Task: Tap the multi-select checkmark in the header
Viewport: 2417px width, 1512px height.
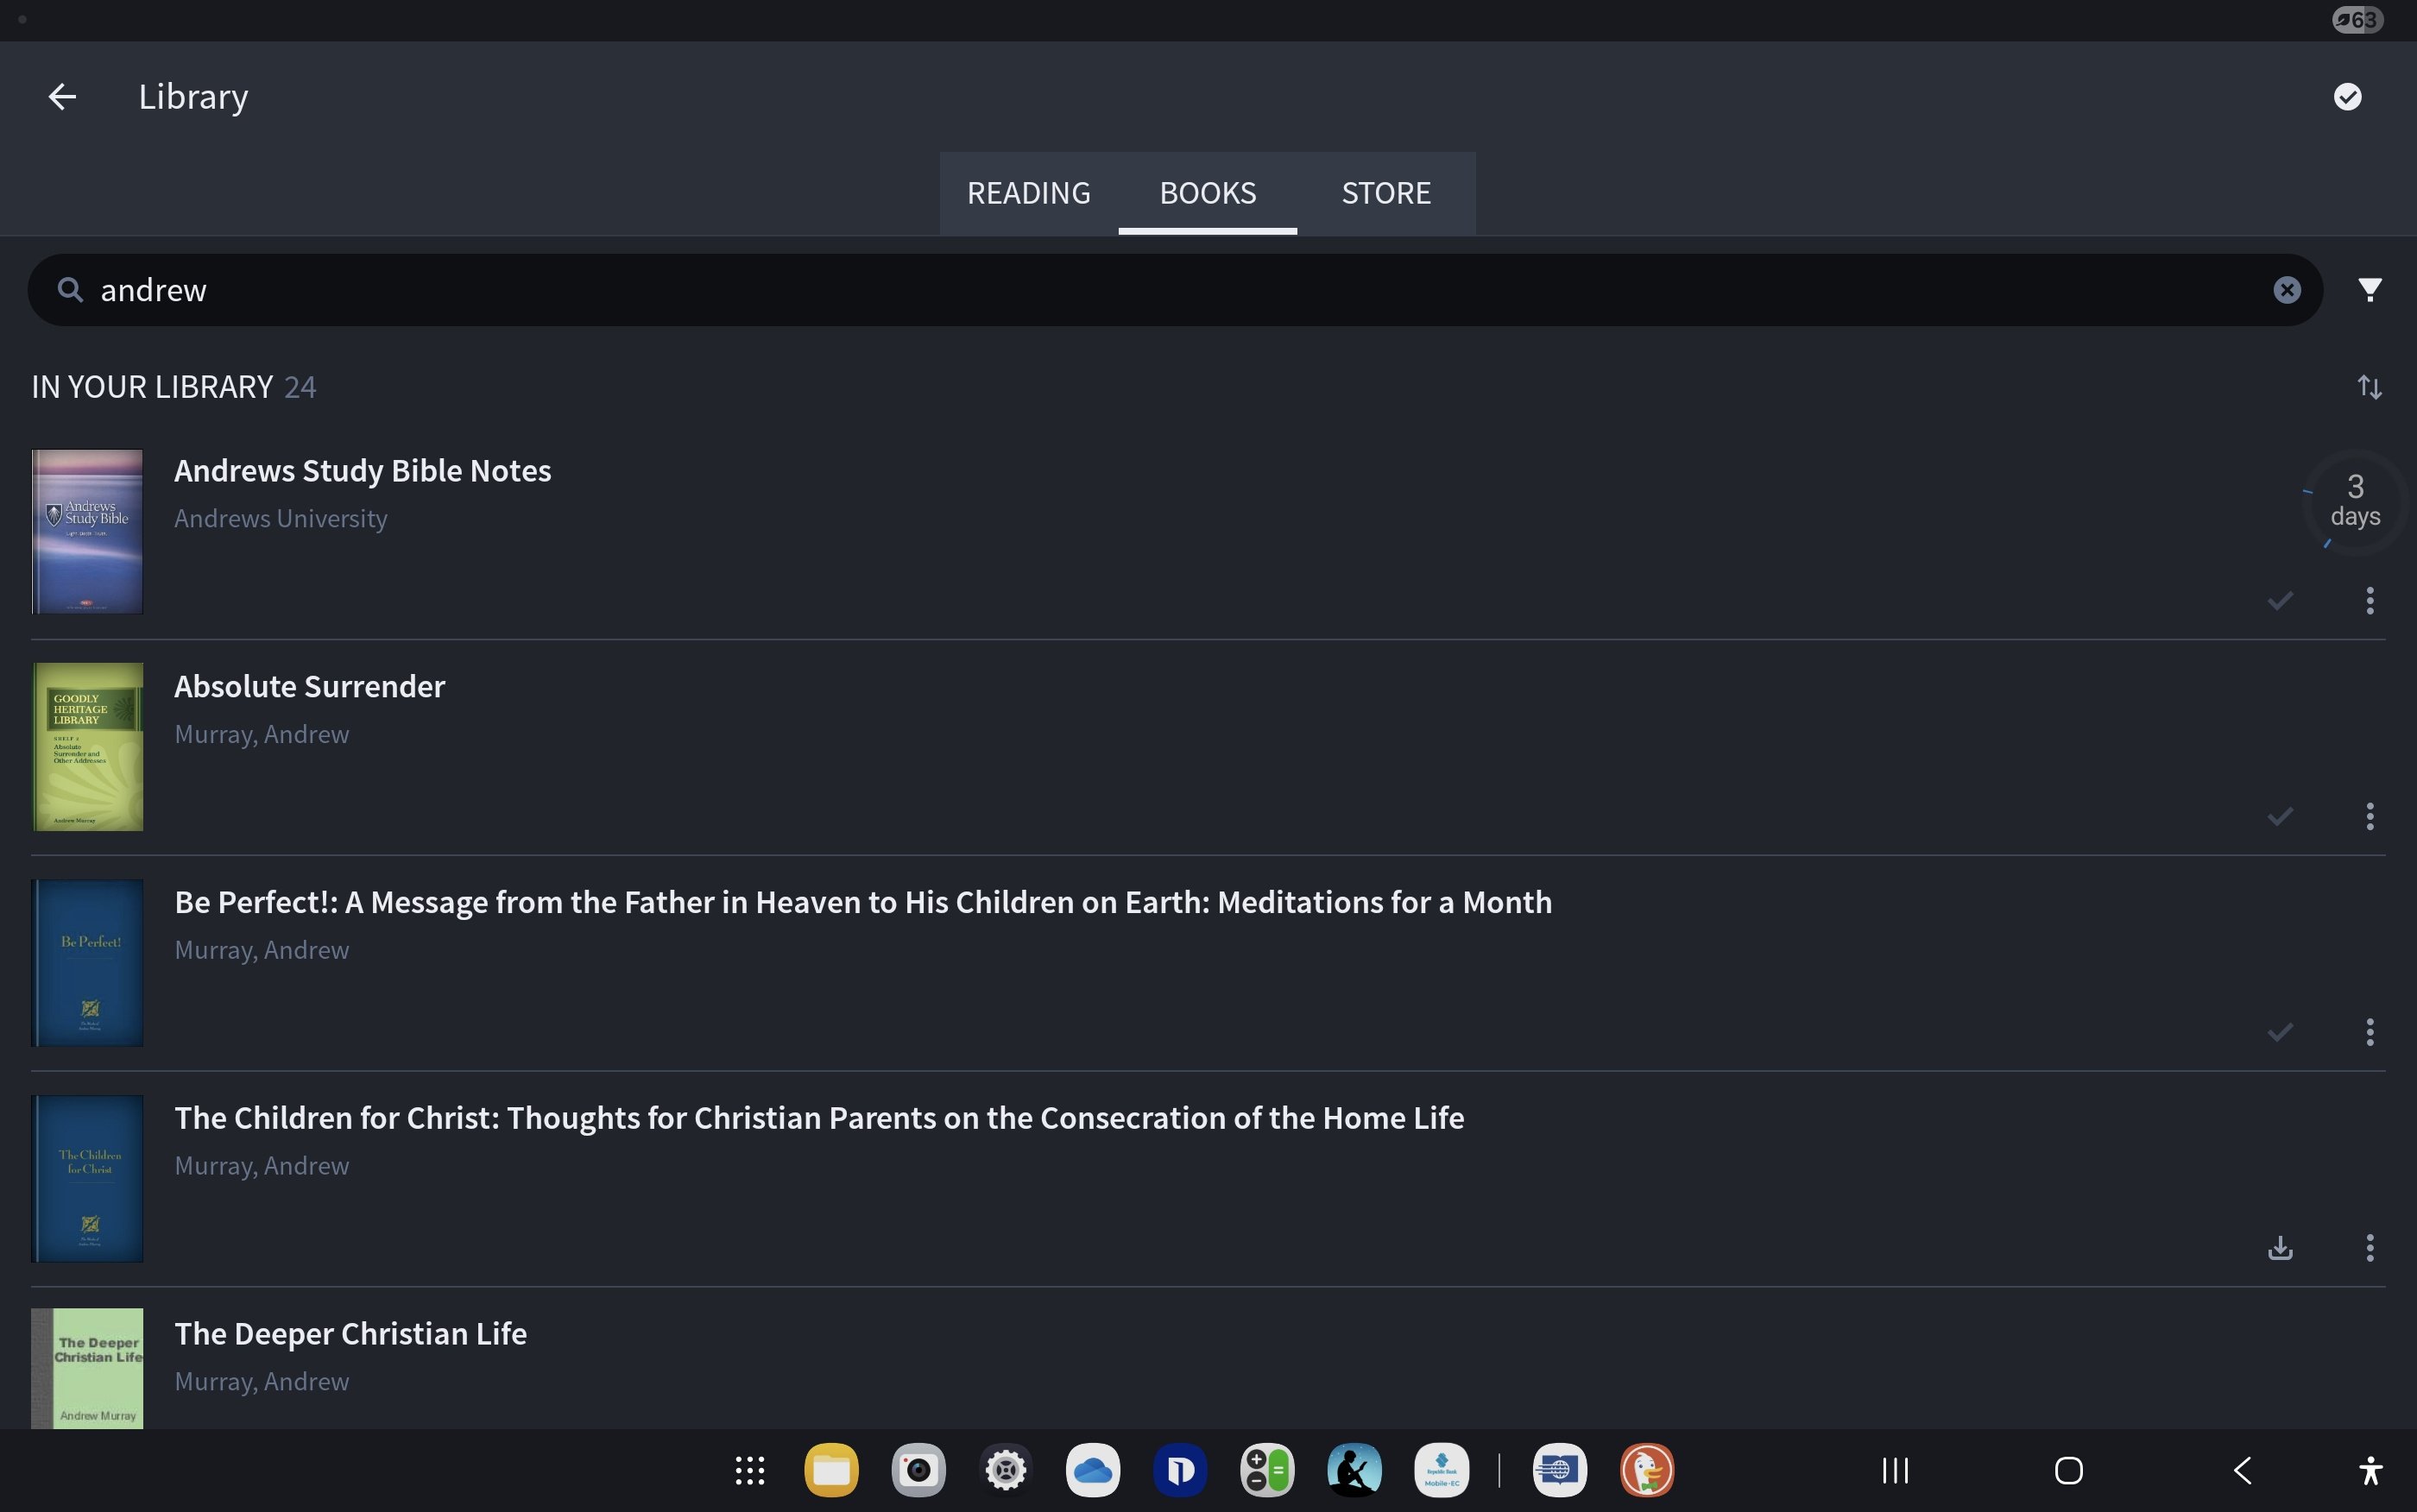Action: coord(2347,97)
